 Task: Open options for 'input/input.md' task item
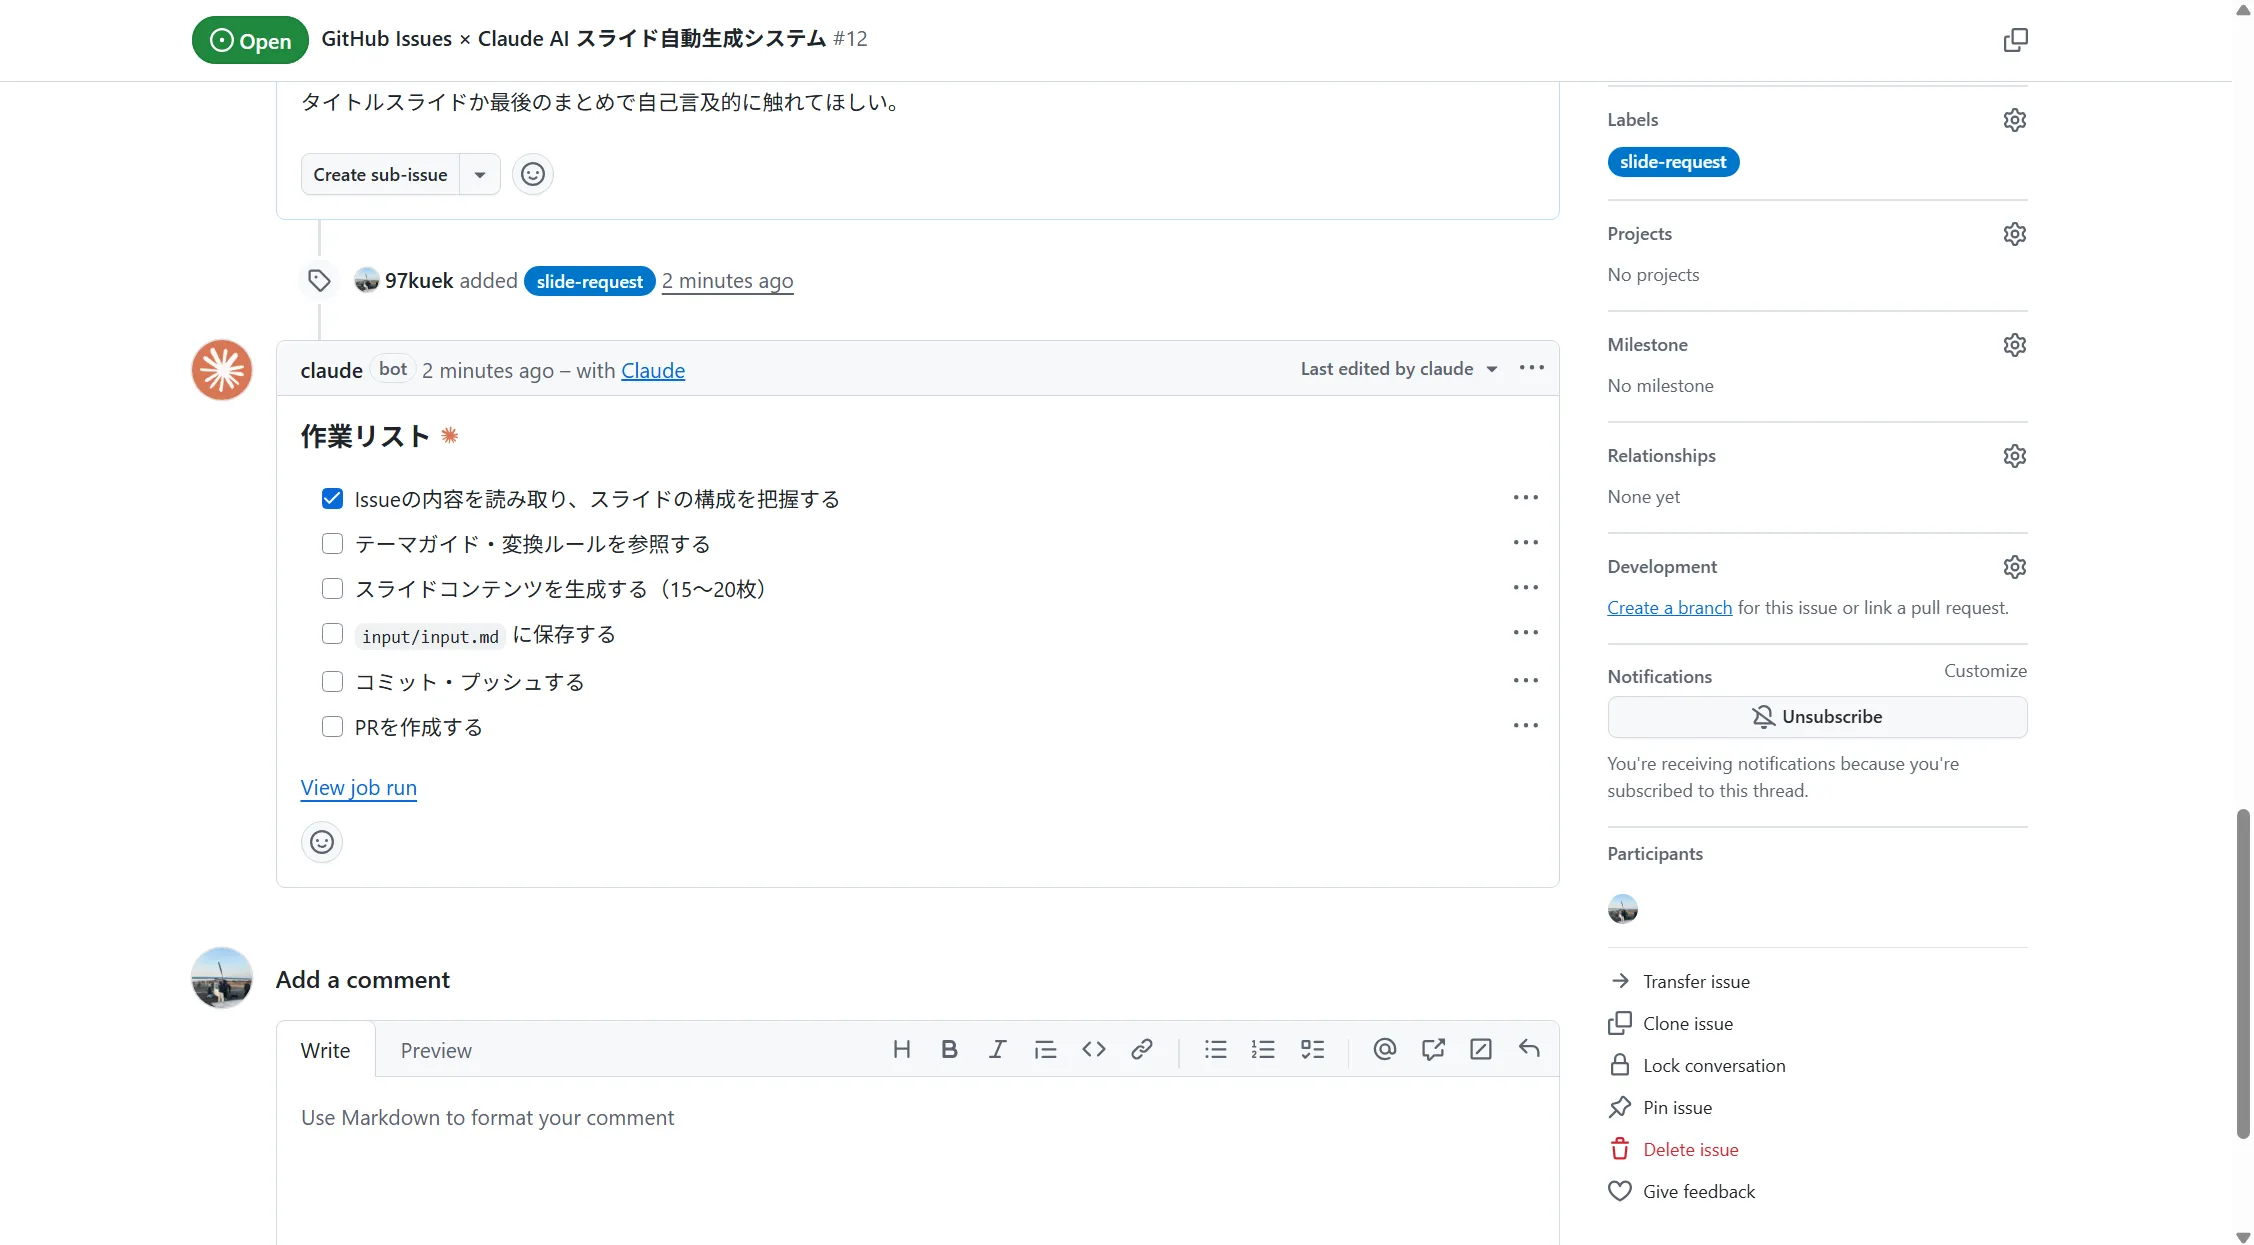click(1525, 633)
